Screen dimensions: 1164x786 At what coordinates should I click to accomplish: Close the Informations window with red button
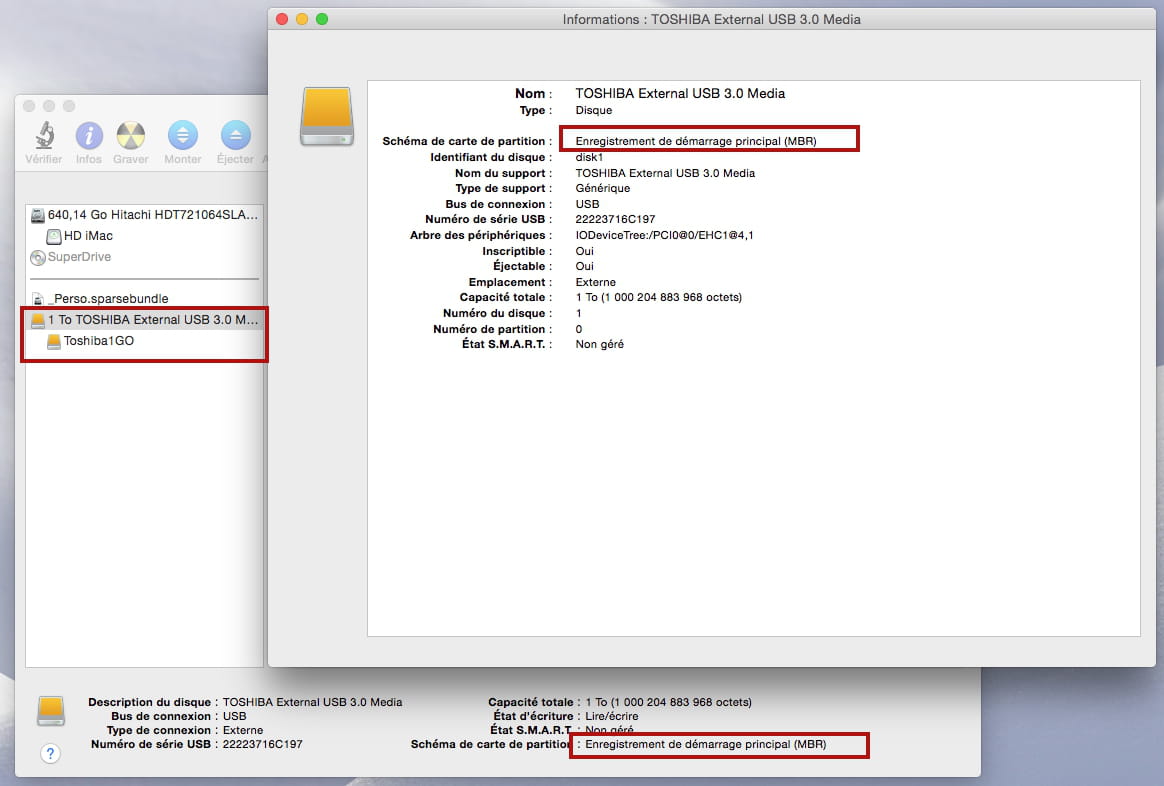[282, 19]
